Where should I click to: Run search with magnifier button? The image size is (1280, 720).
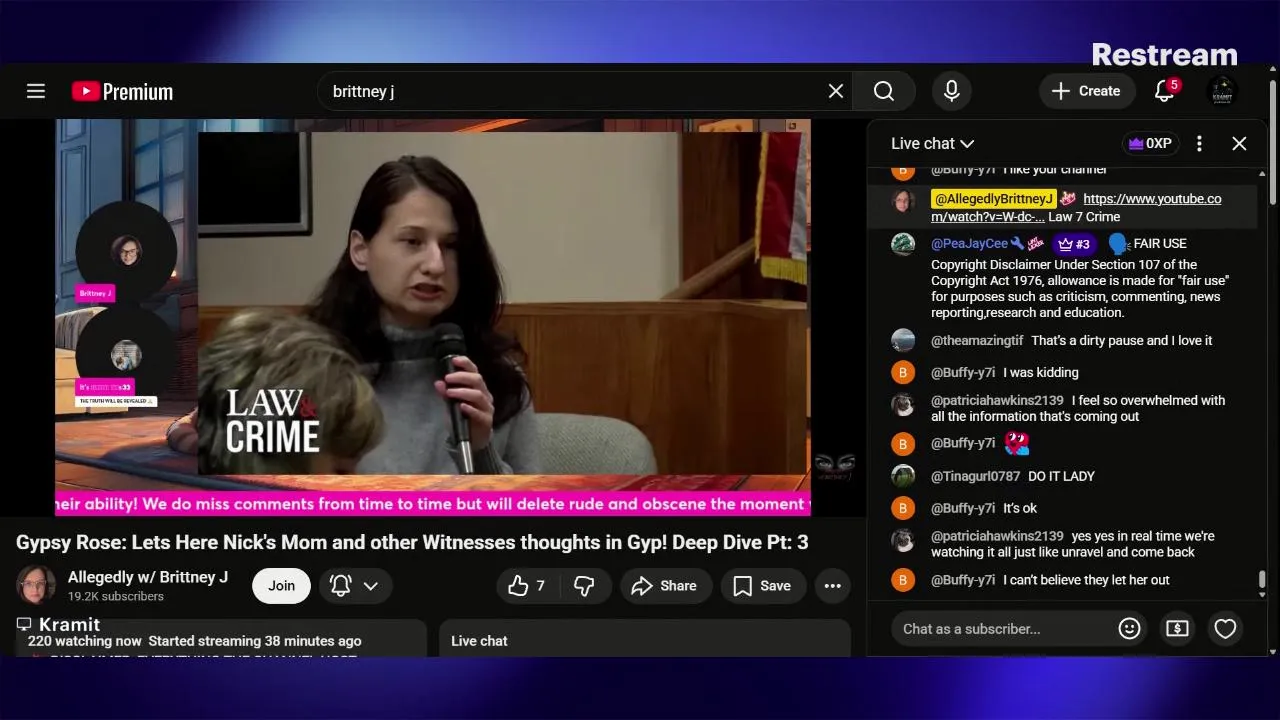[884, 91]
